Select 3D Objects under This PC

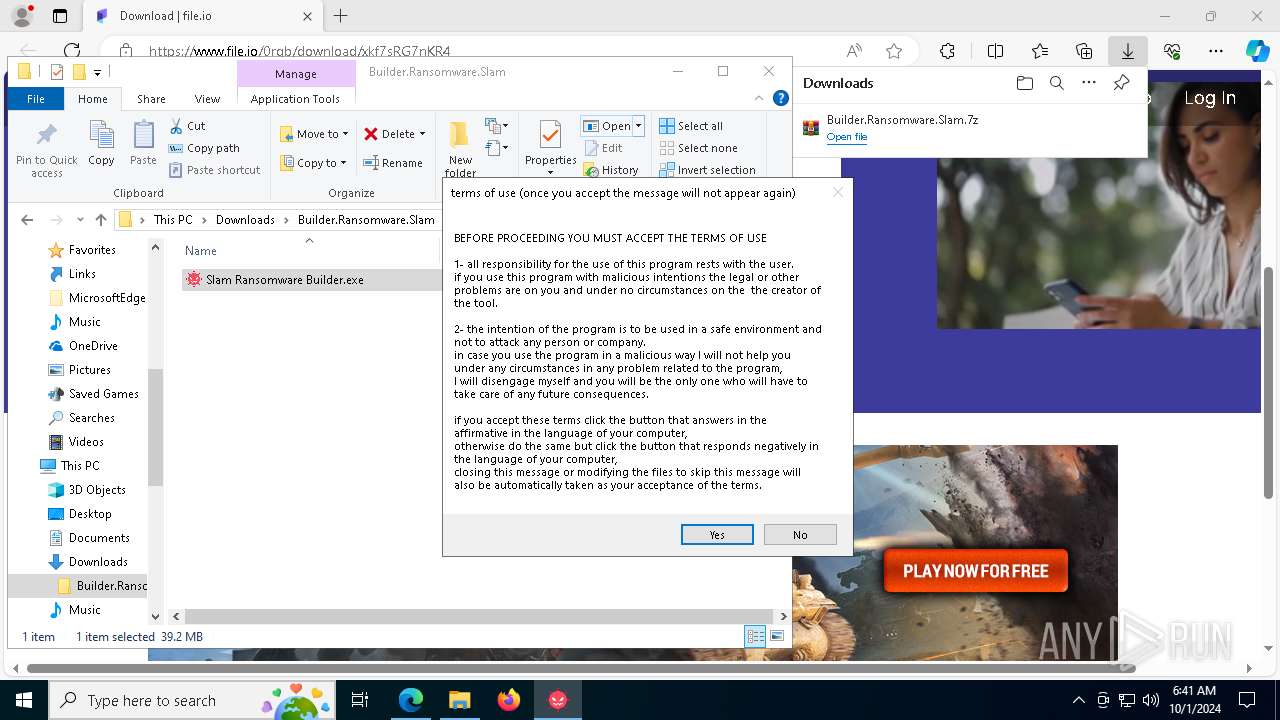click(97, 490)
